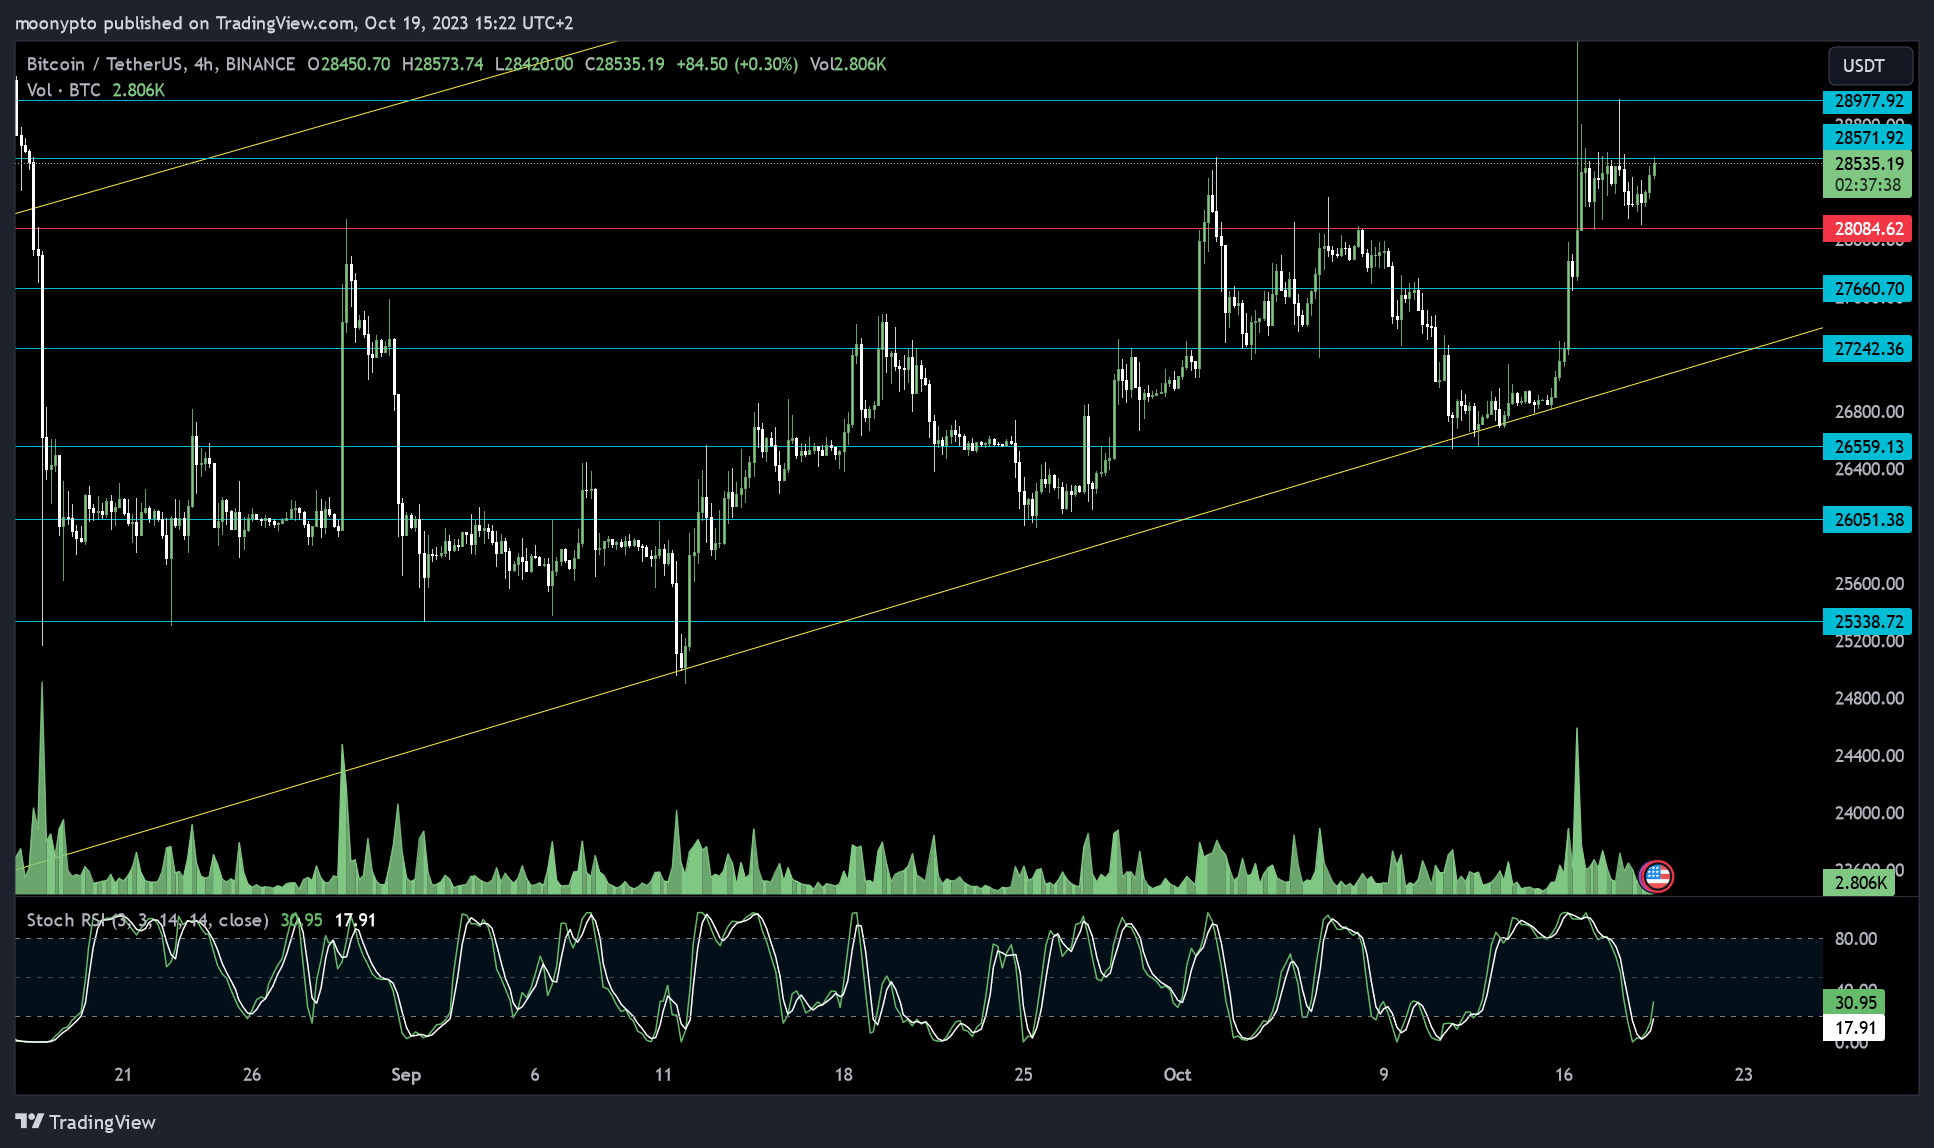
Task: Click the 26800.00 price axis tick
Action: [1869, 412]
